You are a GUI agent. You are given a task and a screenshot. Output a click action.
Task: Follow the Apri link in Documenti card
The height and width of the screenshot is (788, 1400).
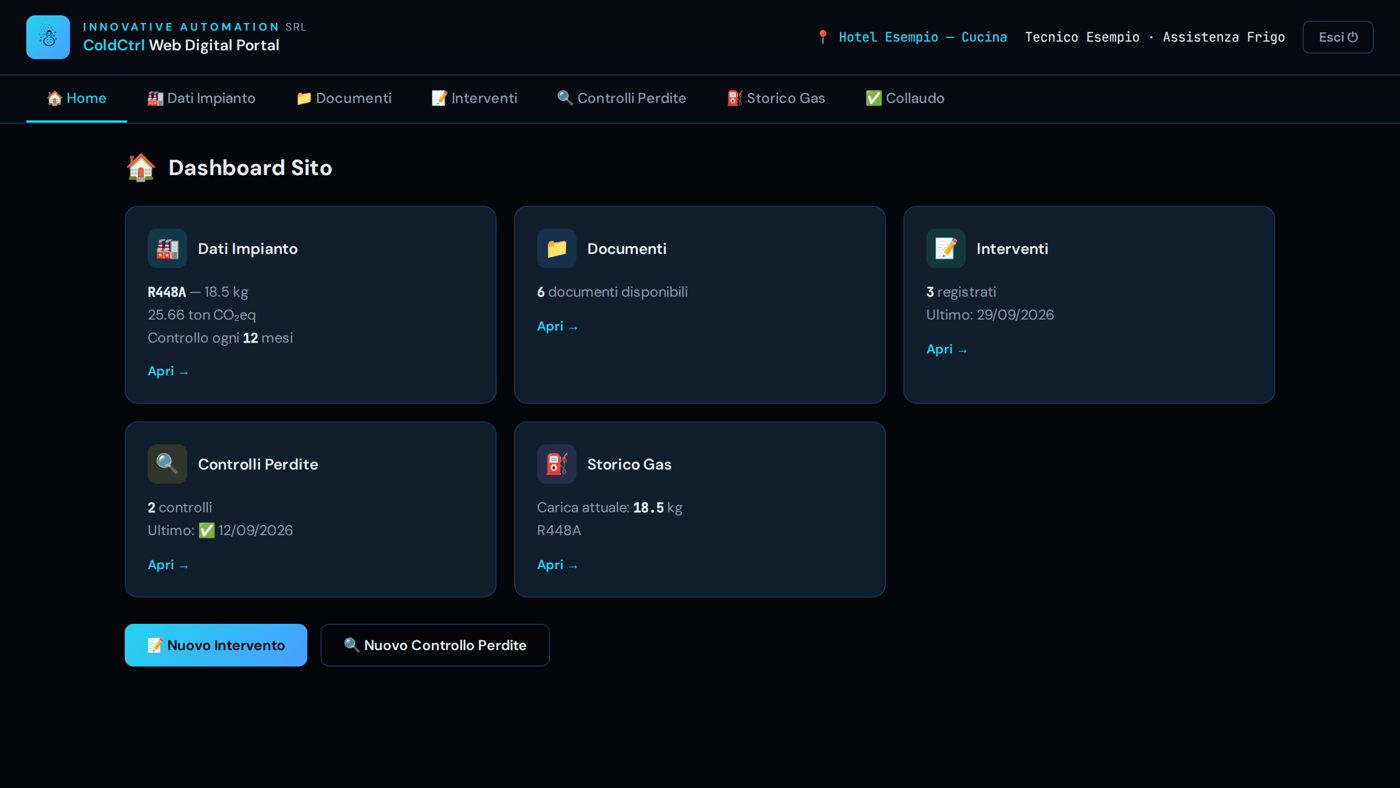click(558, 326)
